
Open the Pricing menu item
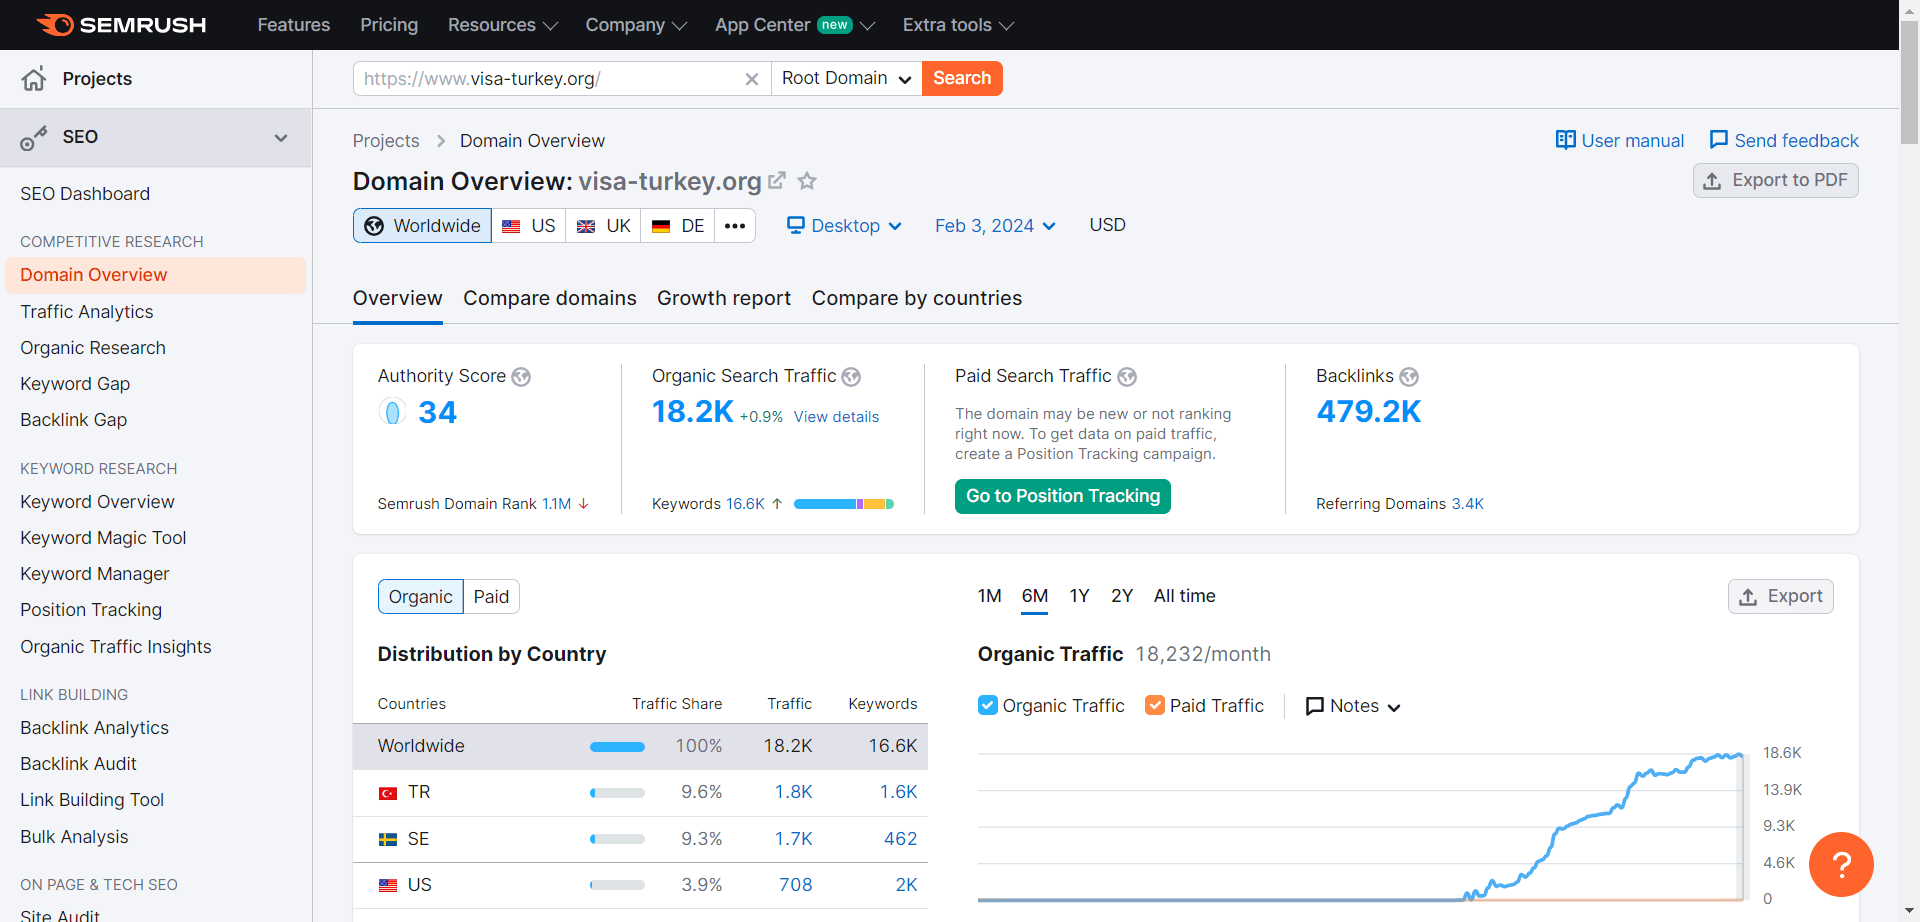coord(389,25)
